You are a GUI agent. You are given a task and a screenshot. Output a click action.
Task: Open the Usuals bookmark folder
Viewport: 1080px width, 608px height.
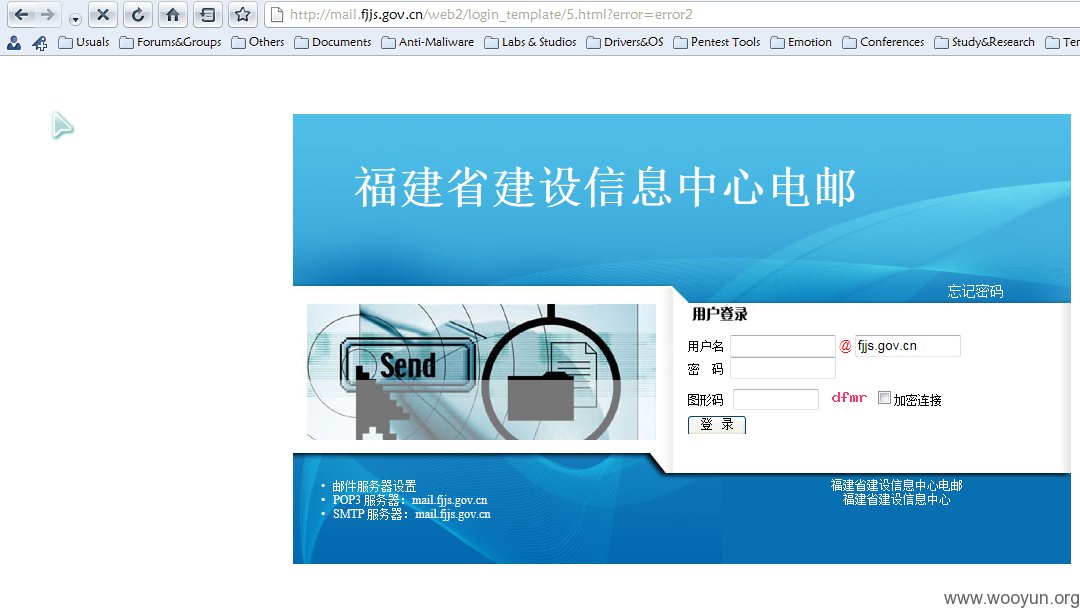[x=84, y=42]
